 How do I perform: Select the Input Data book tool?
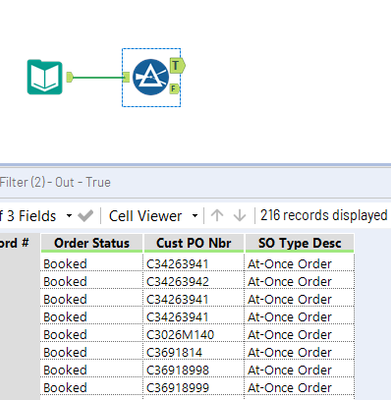(x=45, y=77)
